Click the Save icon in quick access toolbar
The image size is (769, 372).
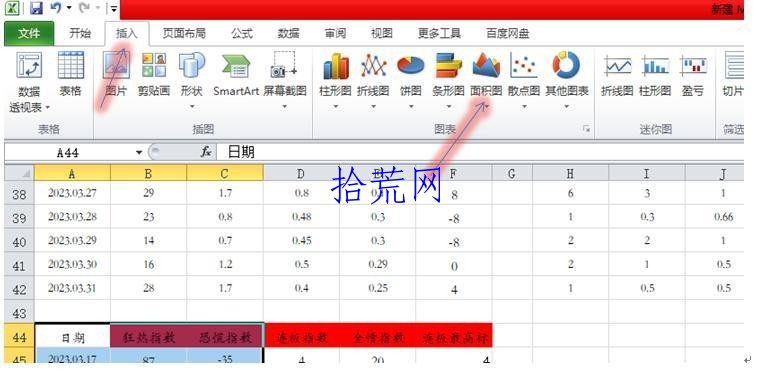pyautogui.click(x=36, y=8)
